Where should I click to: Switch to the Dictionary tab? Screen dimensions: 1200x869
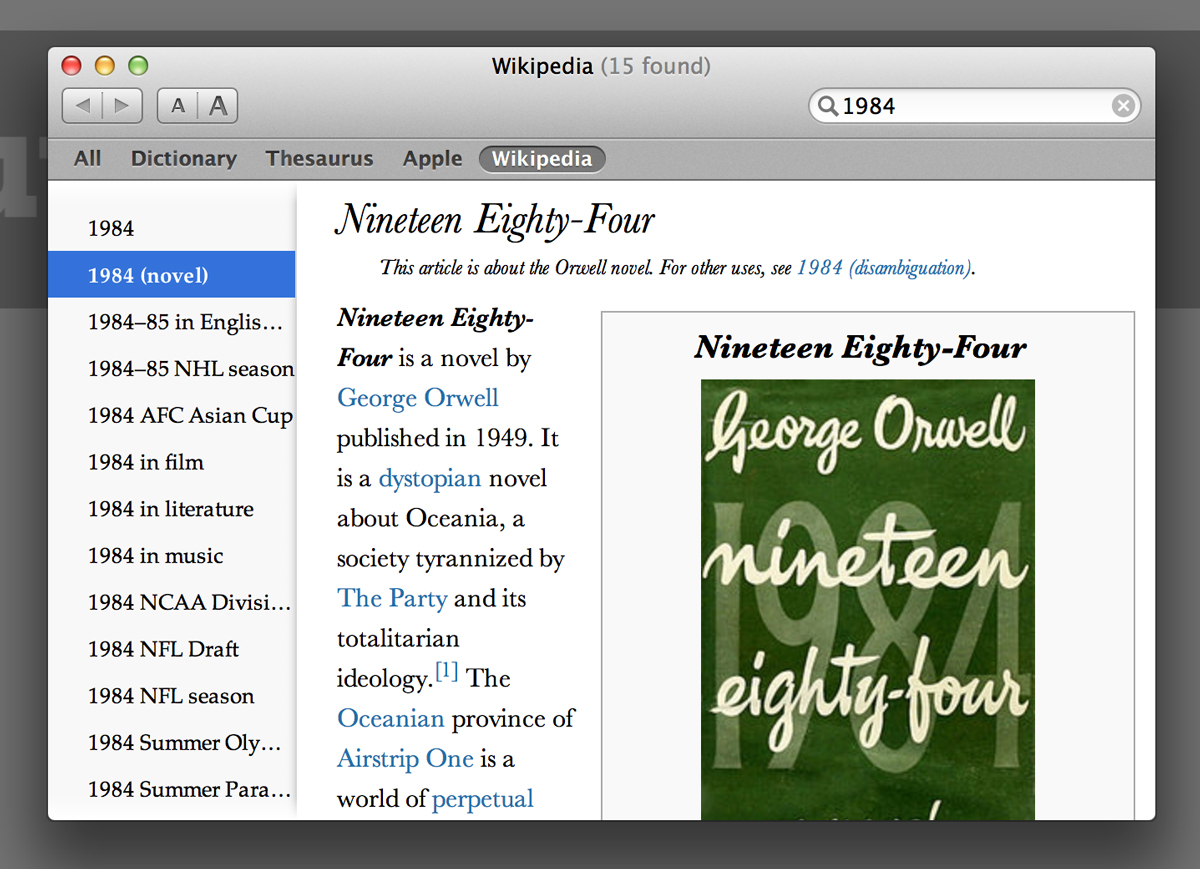click(184, 158)
